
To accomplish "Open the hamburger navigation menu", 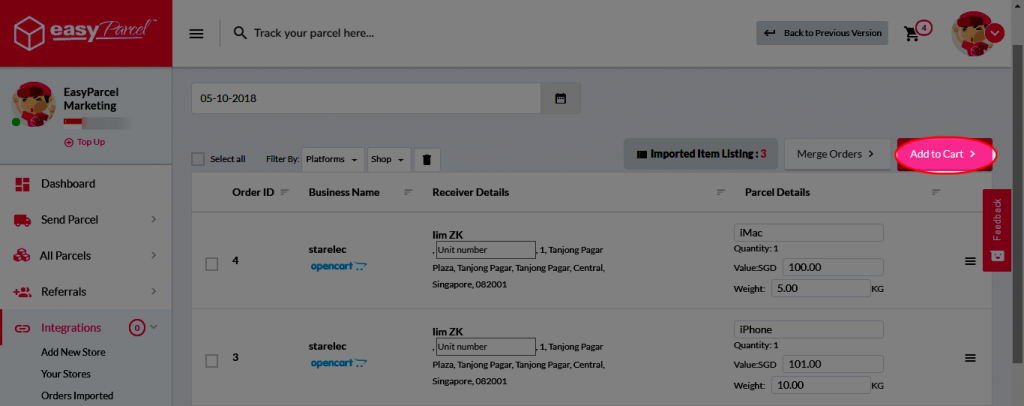I will click(x=196, y=33).
